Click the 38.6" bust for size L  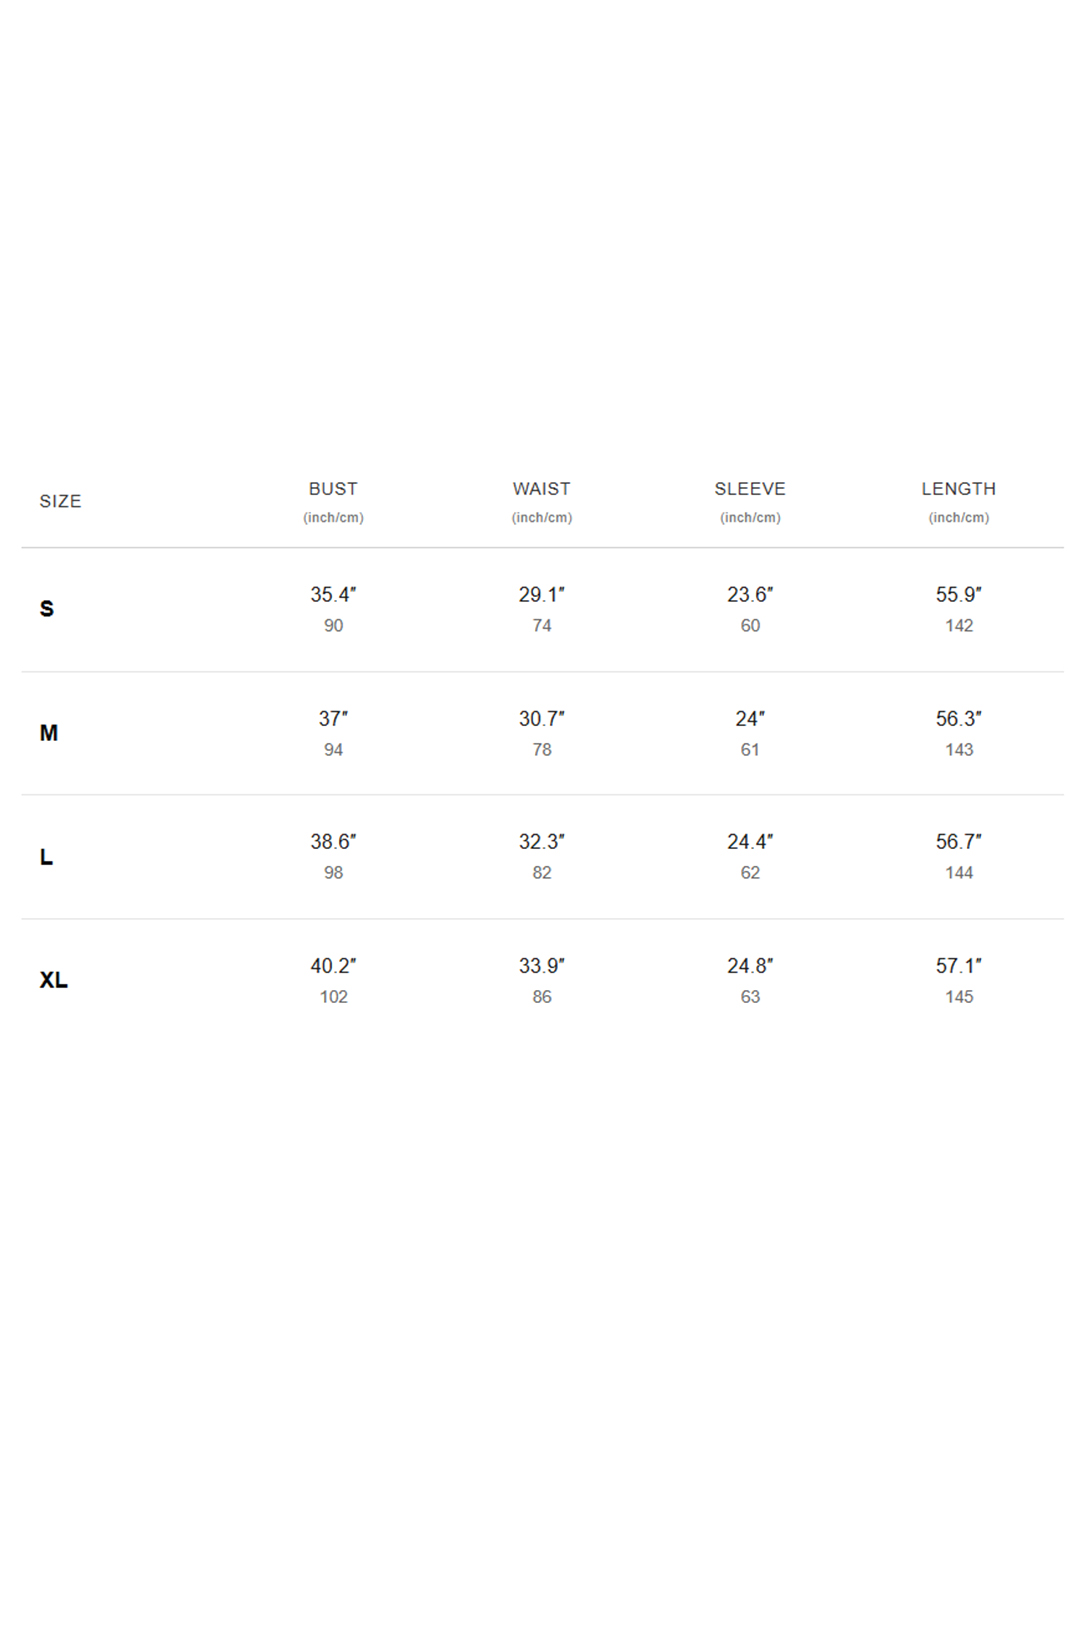tap(333, 842)
